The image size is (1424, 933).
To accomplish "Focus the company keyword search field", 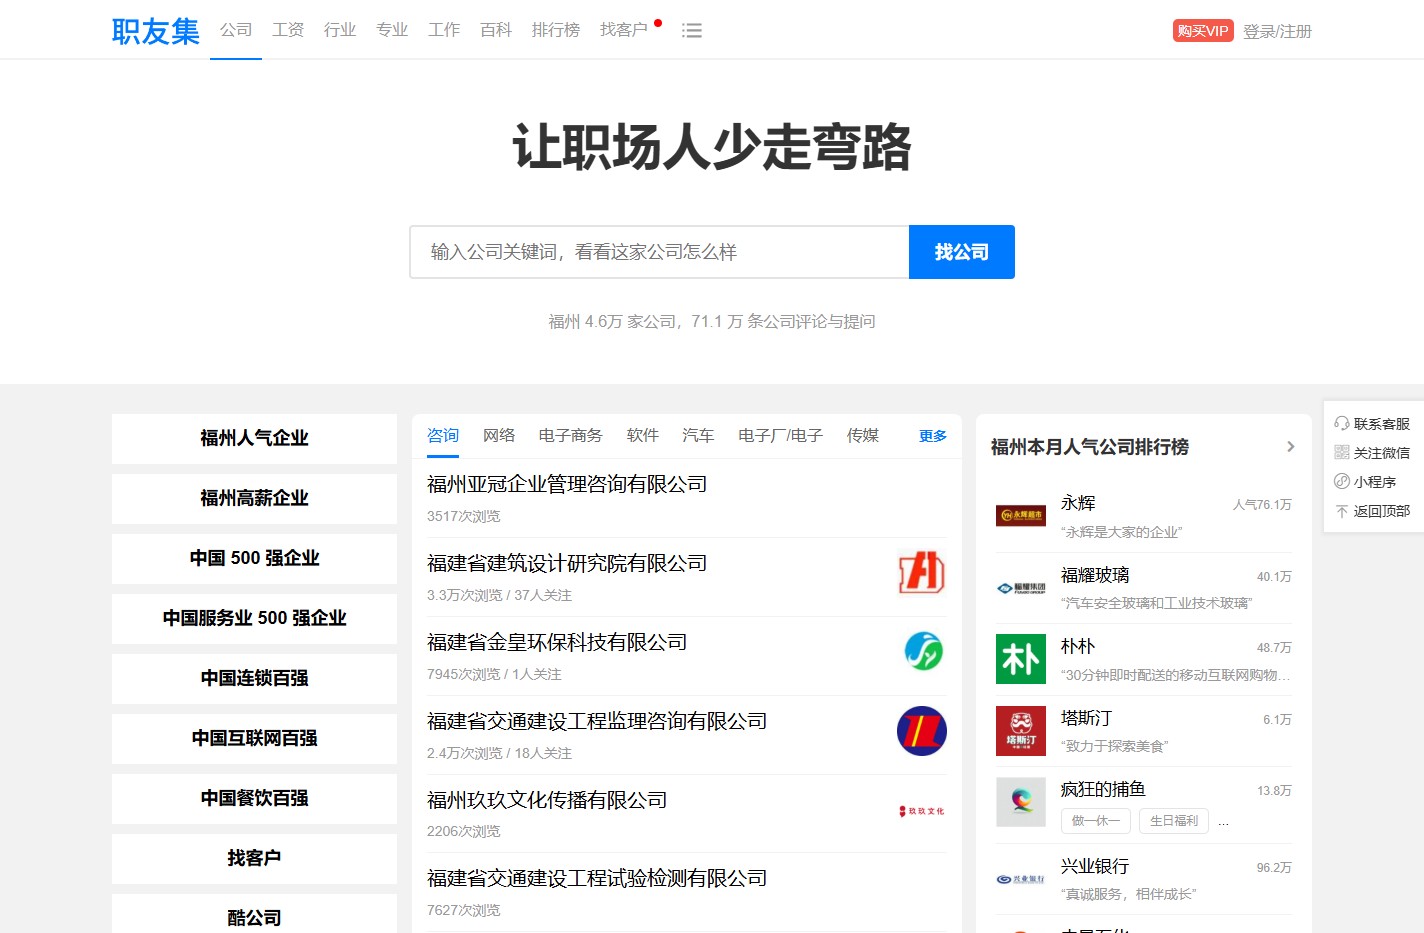I will click(x=660, y=252).
